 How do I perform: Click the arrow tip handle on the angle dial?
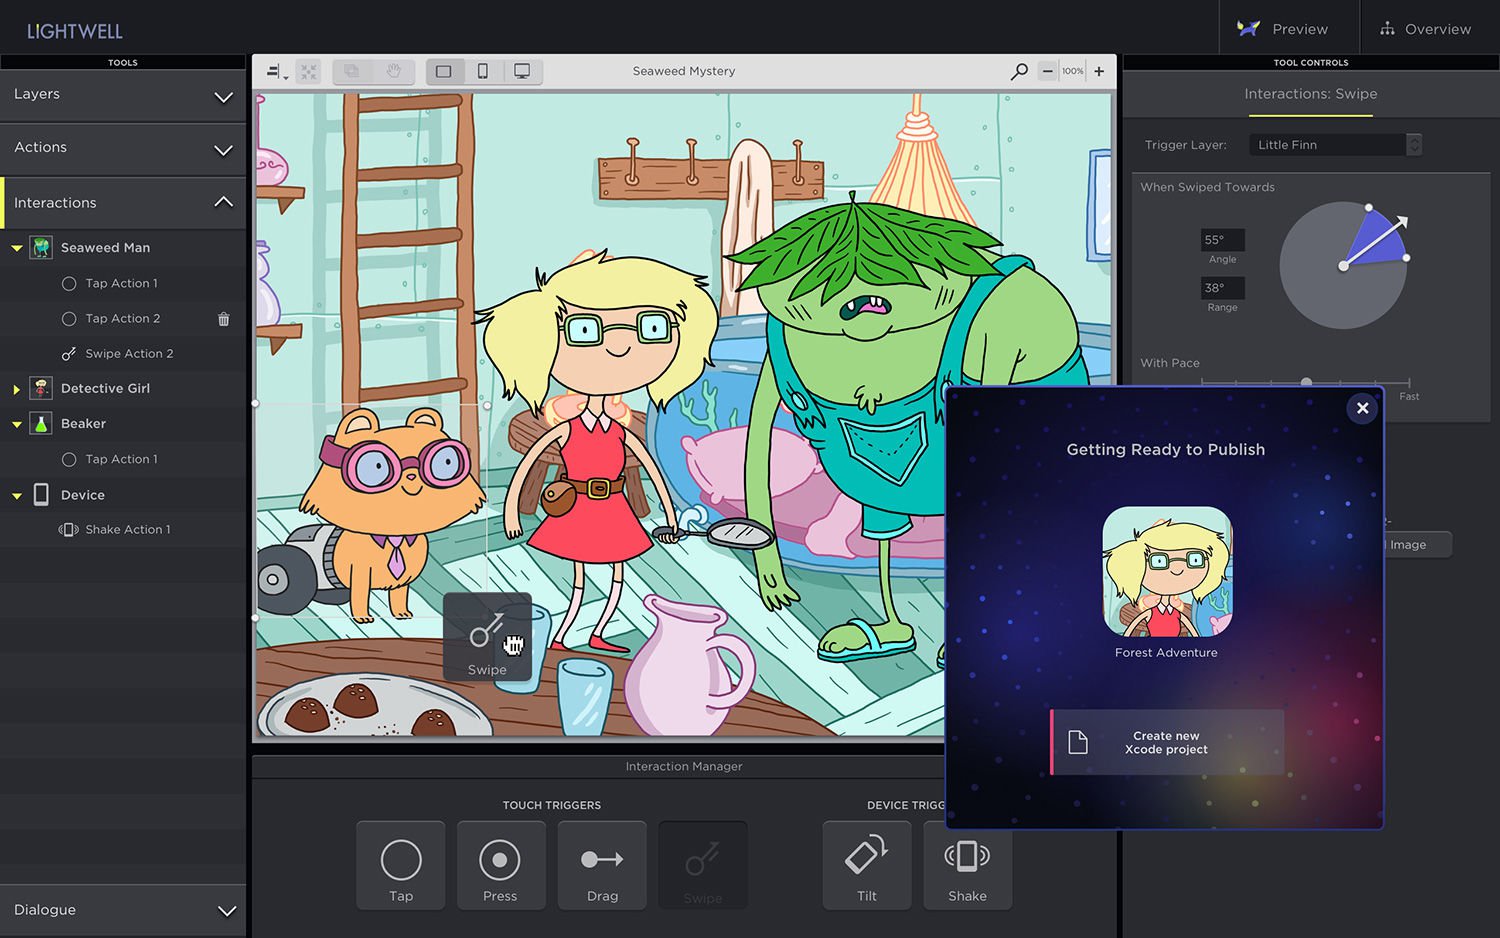click(x=1402, y=222)
